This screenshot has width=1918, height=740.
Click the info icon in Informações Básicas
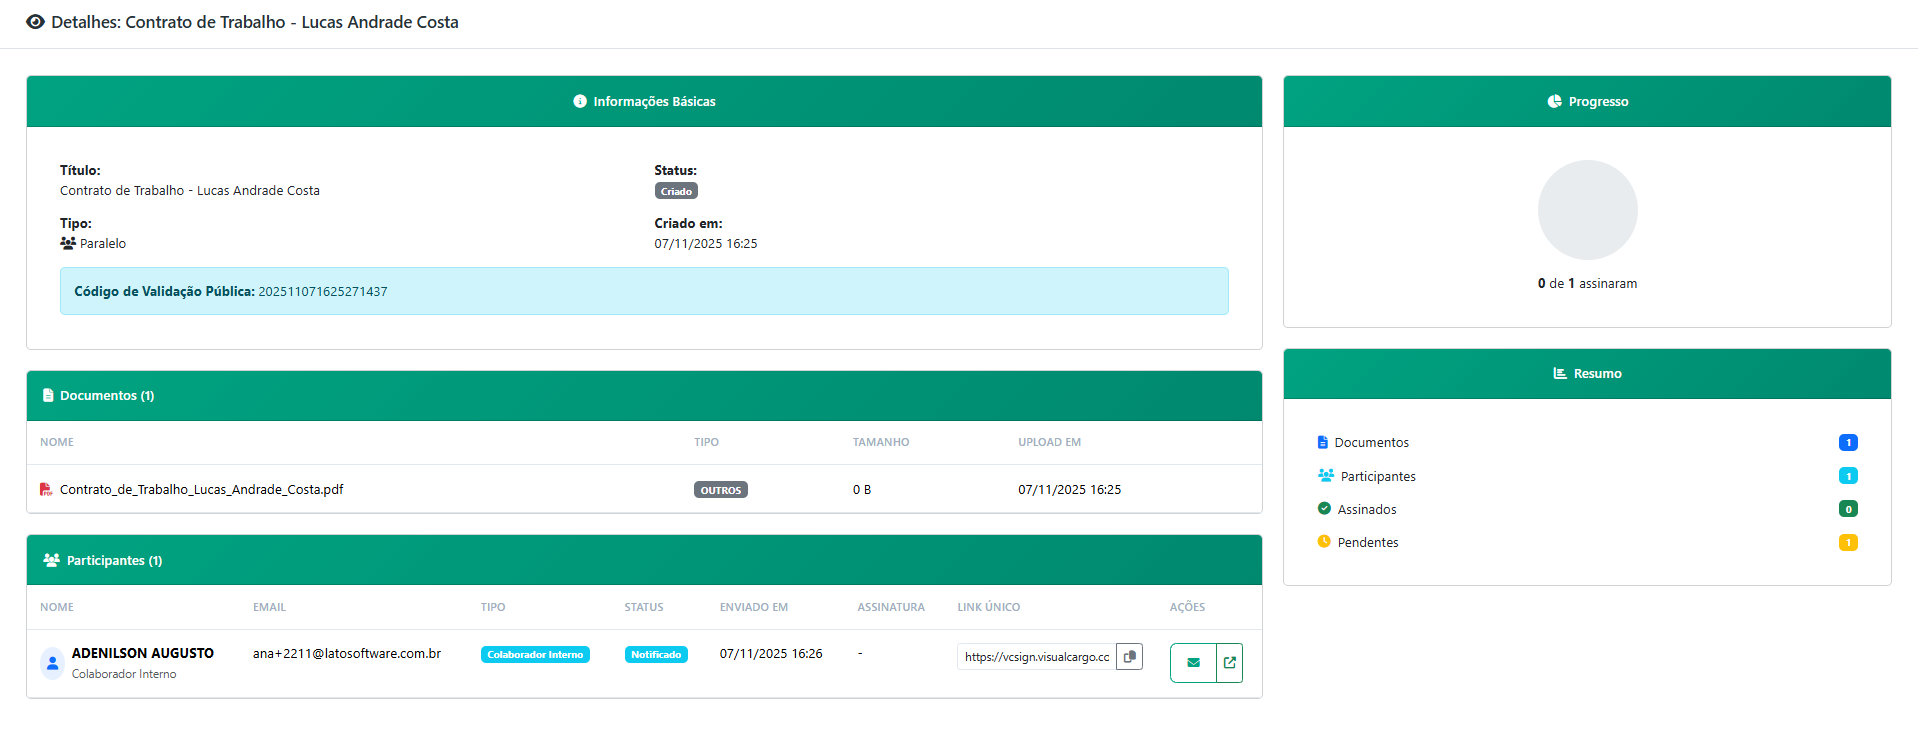579,101
